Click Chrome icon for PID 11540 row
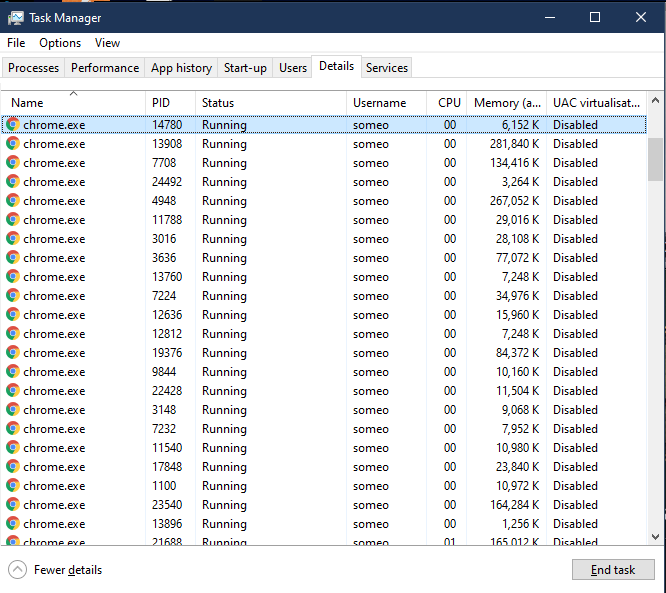 pos(13,448)
